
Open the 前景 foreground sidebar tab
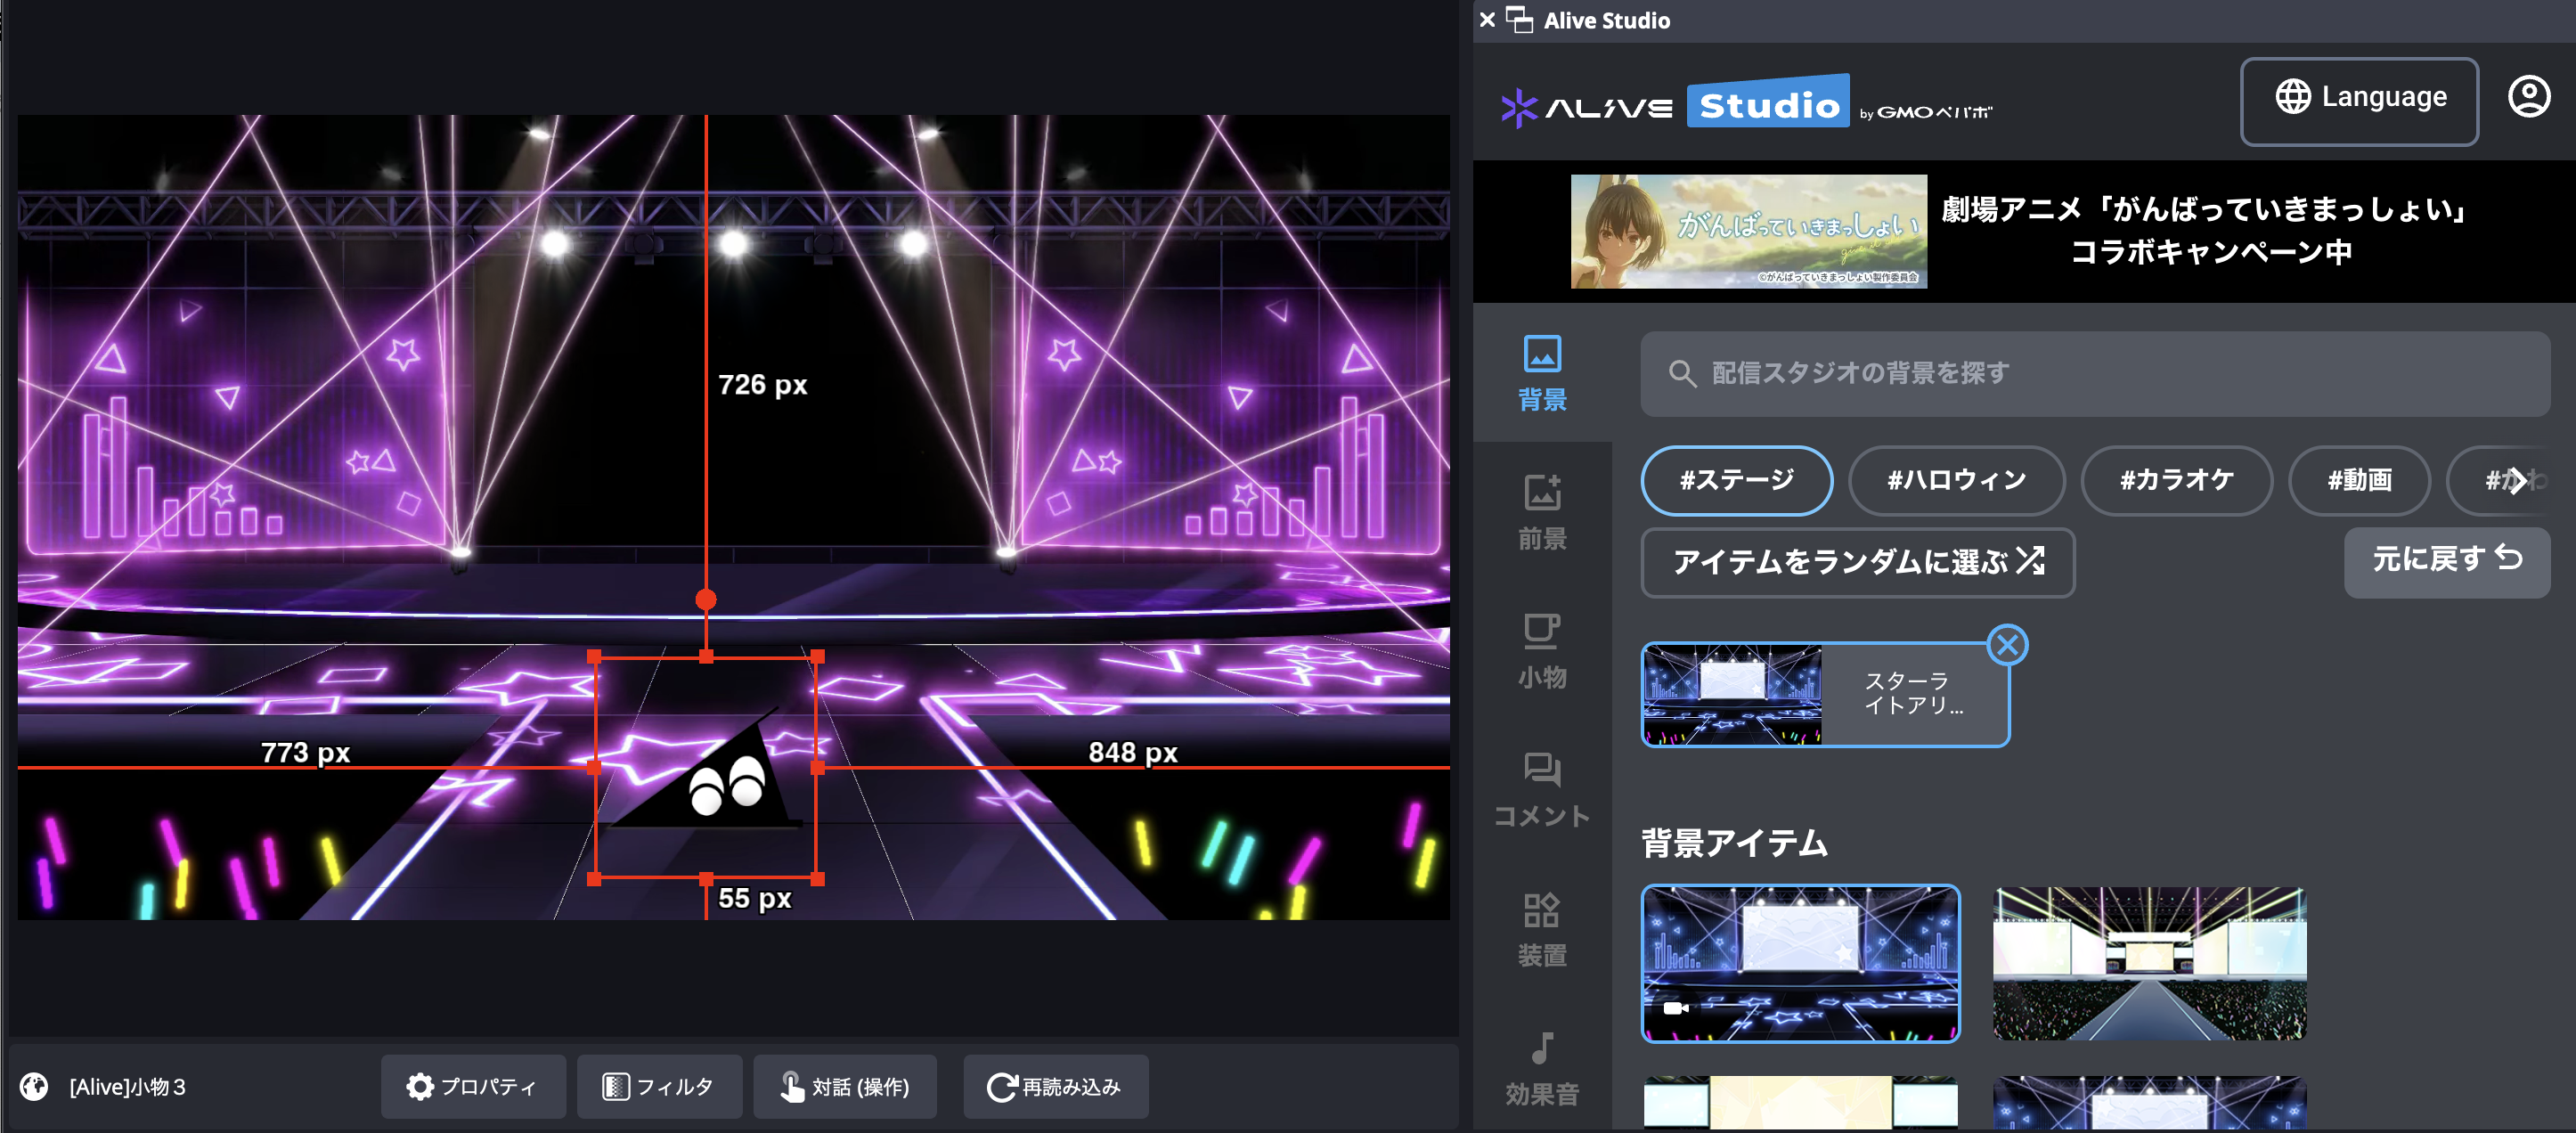(1541, 511)
